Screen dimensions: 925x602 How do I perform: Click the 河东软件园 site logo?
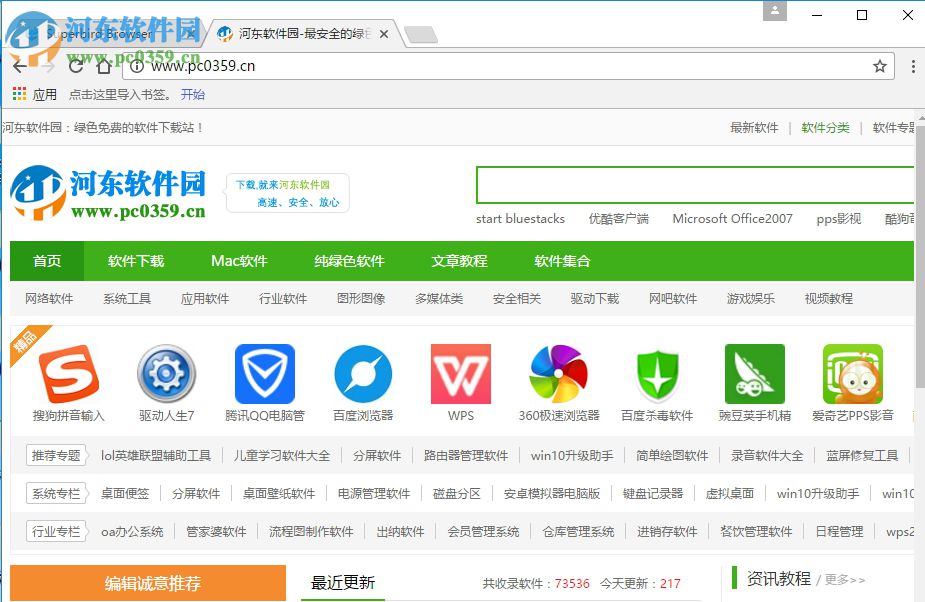(x=108, y=193)
